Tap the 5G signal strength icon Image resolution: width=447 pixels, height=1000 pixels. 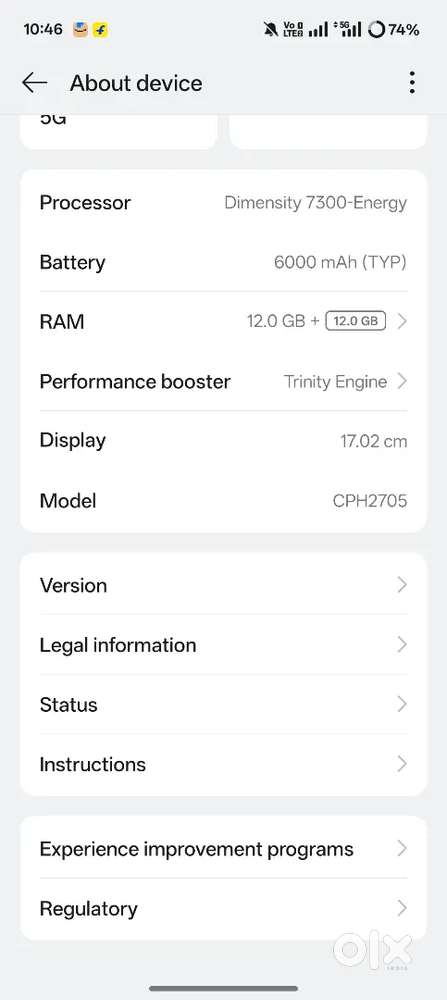pyautogui.click(x=348, y=29)
